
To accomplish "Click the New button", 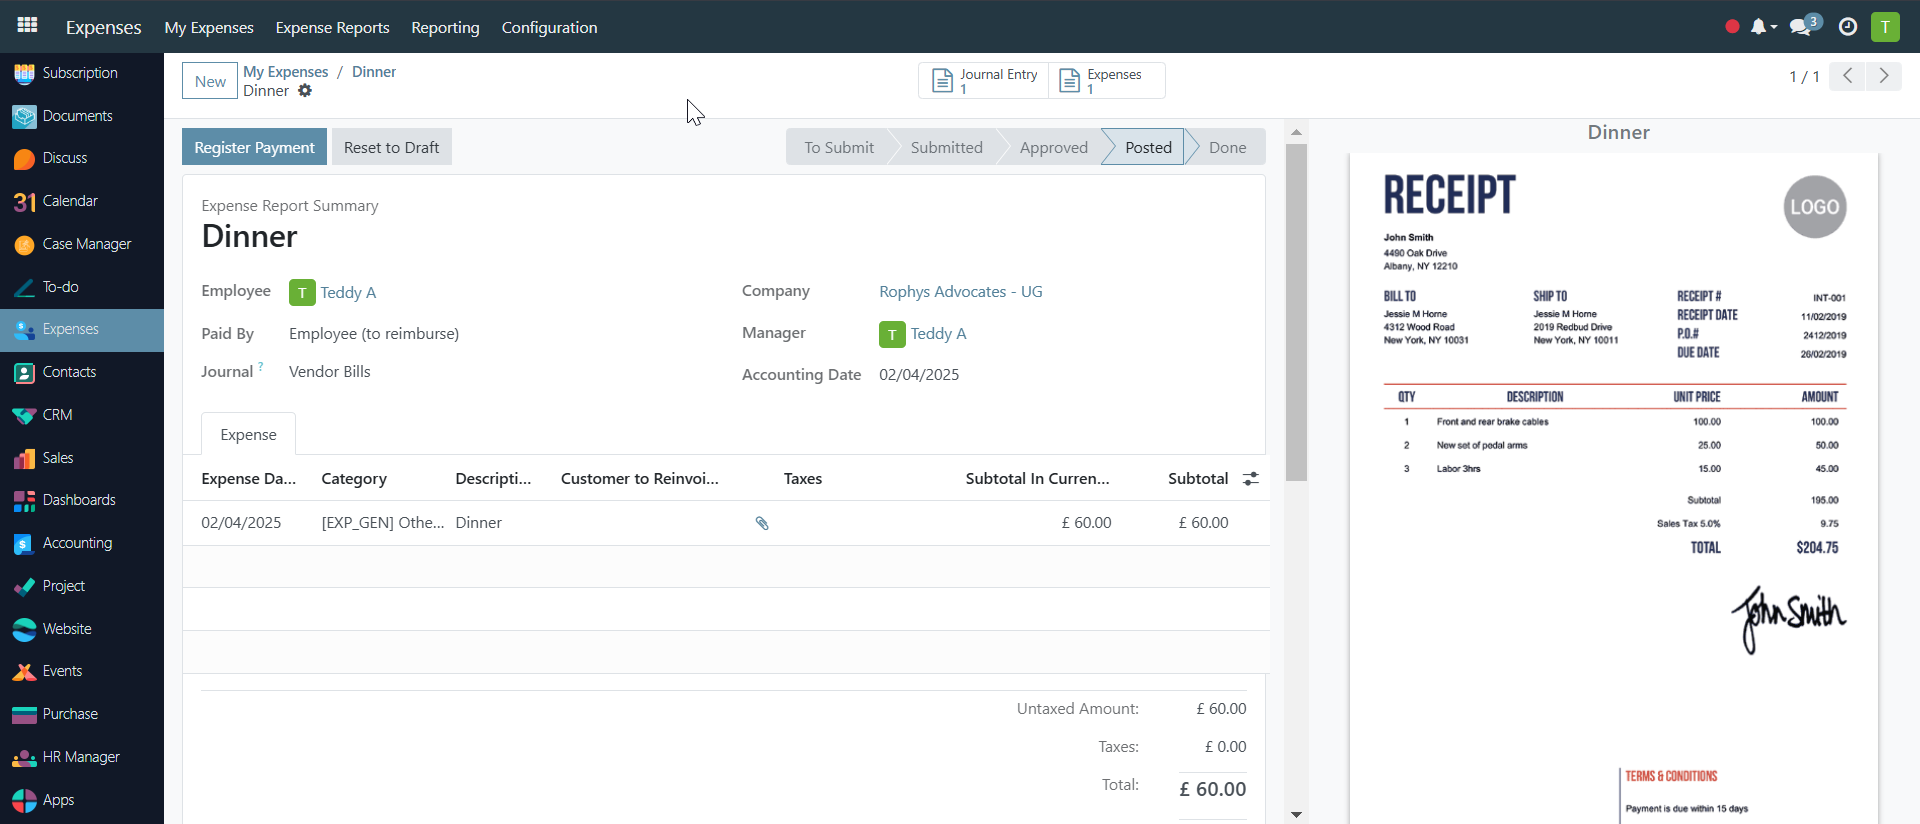I will (x=210, y=81).
